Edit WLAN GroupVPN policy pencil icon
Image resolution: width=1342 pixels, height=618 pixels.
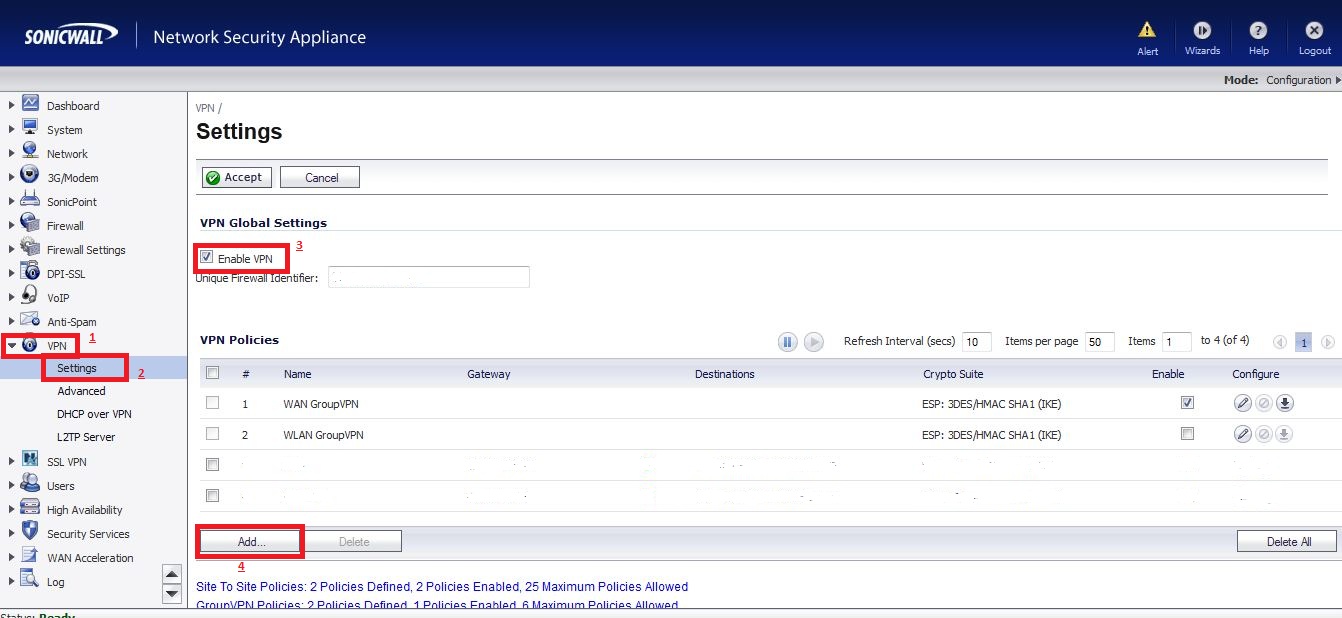[x=1243, y=434]
